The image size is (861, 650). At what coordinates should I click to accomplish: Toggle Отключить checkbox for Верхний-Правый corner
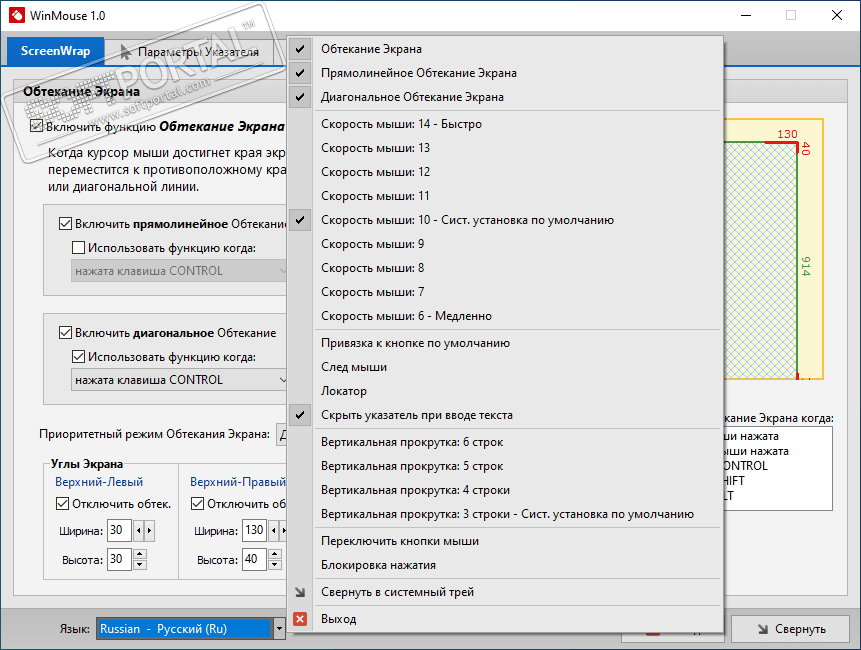pos(198,503)
